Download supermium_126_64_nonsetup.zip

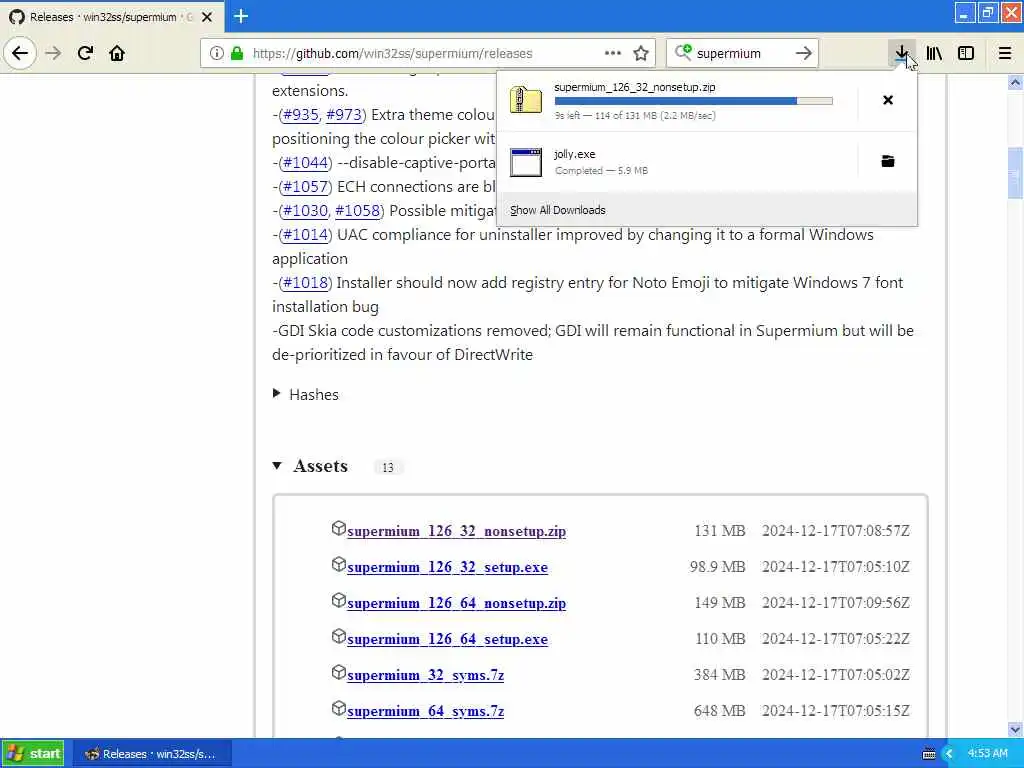(x=456, y=603)
